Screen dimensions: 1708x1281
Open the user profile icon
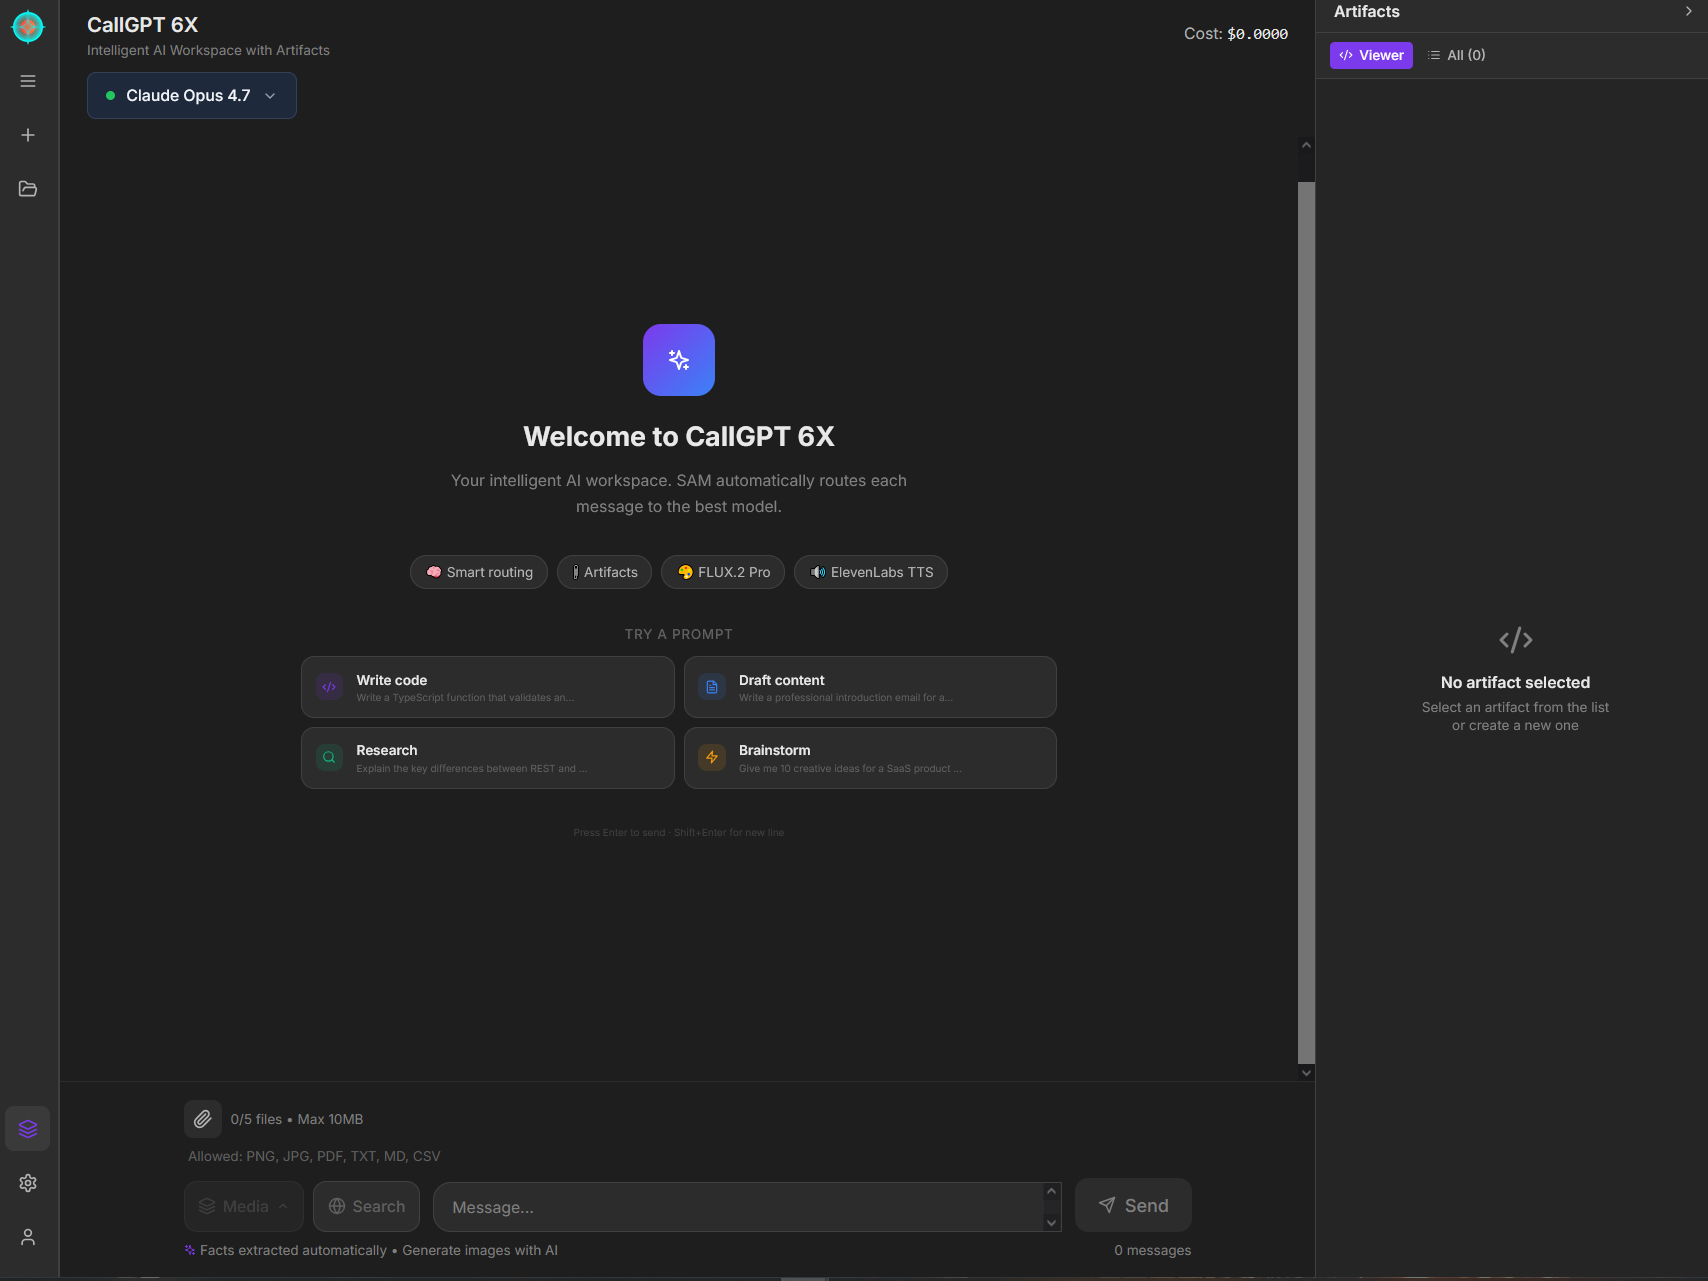click(x=28, y=1237)
